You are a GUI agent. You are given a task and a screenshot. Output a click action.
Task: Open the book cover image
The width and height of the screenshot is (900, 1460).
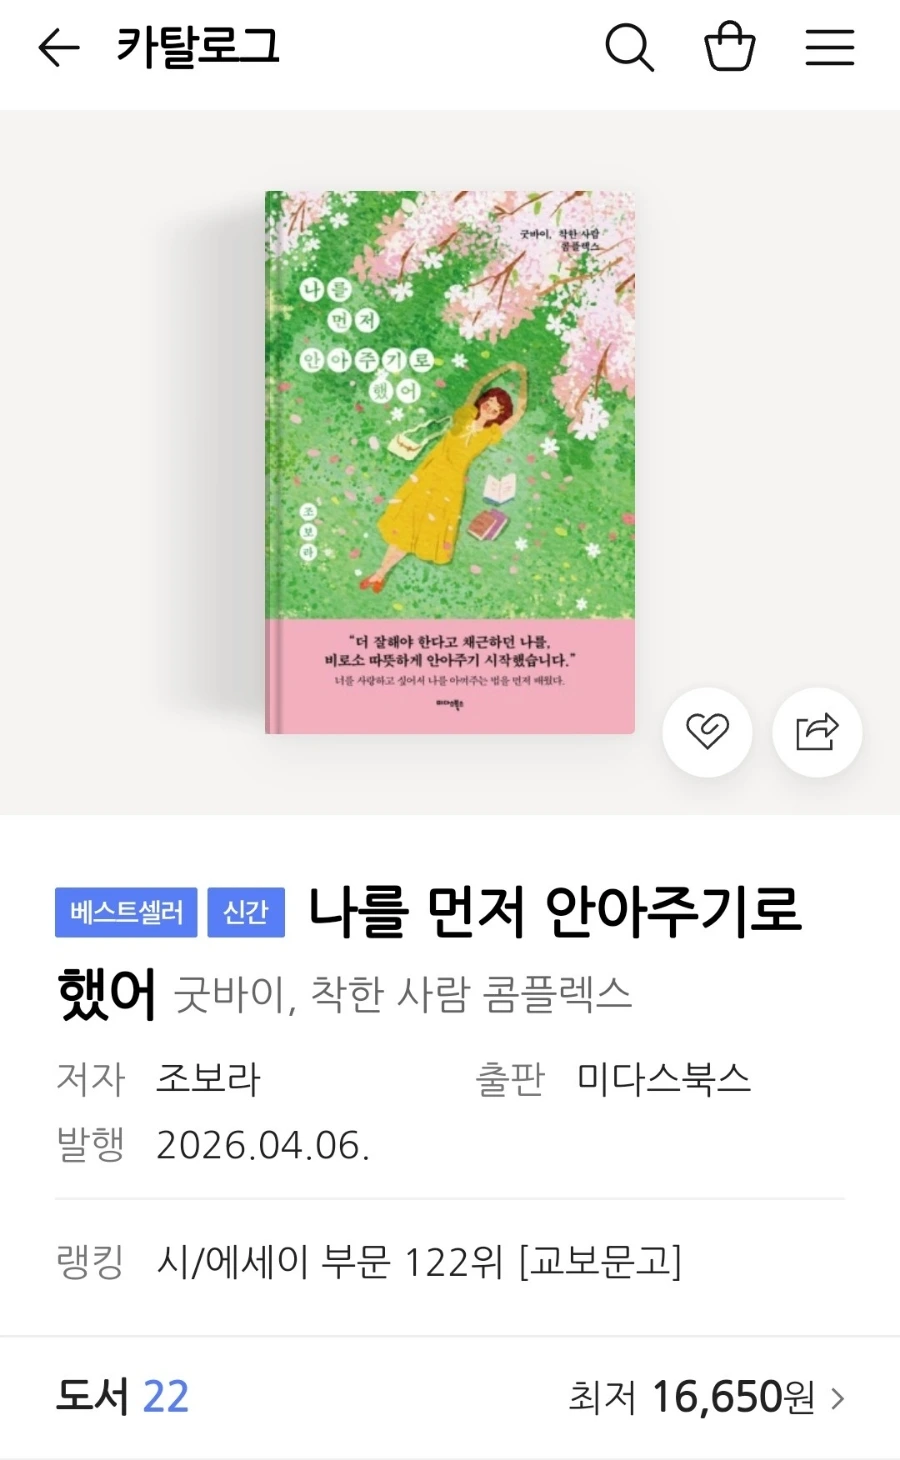click(450, 462)
